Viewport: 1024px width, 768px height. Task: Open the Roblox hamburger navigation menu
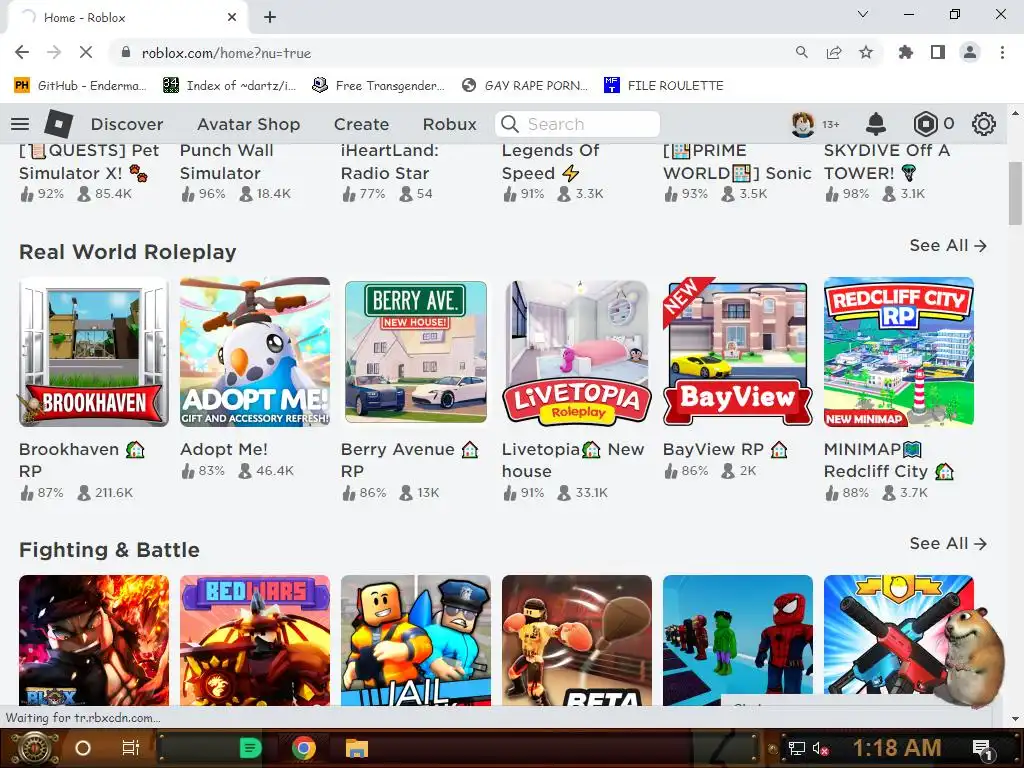point(20,124)
